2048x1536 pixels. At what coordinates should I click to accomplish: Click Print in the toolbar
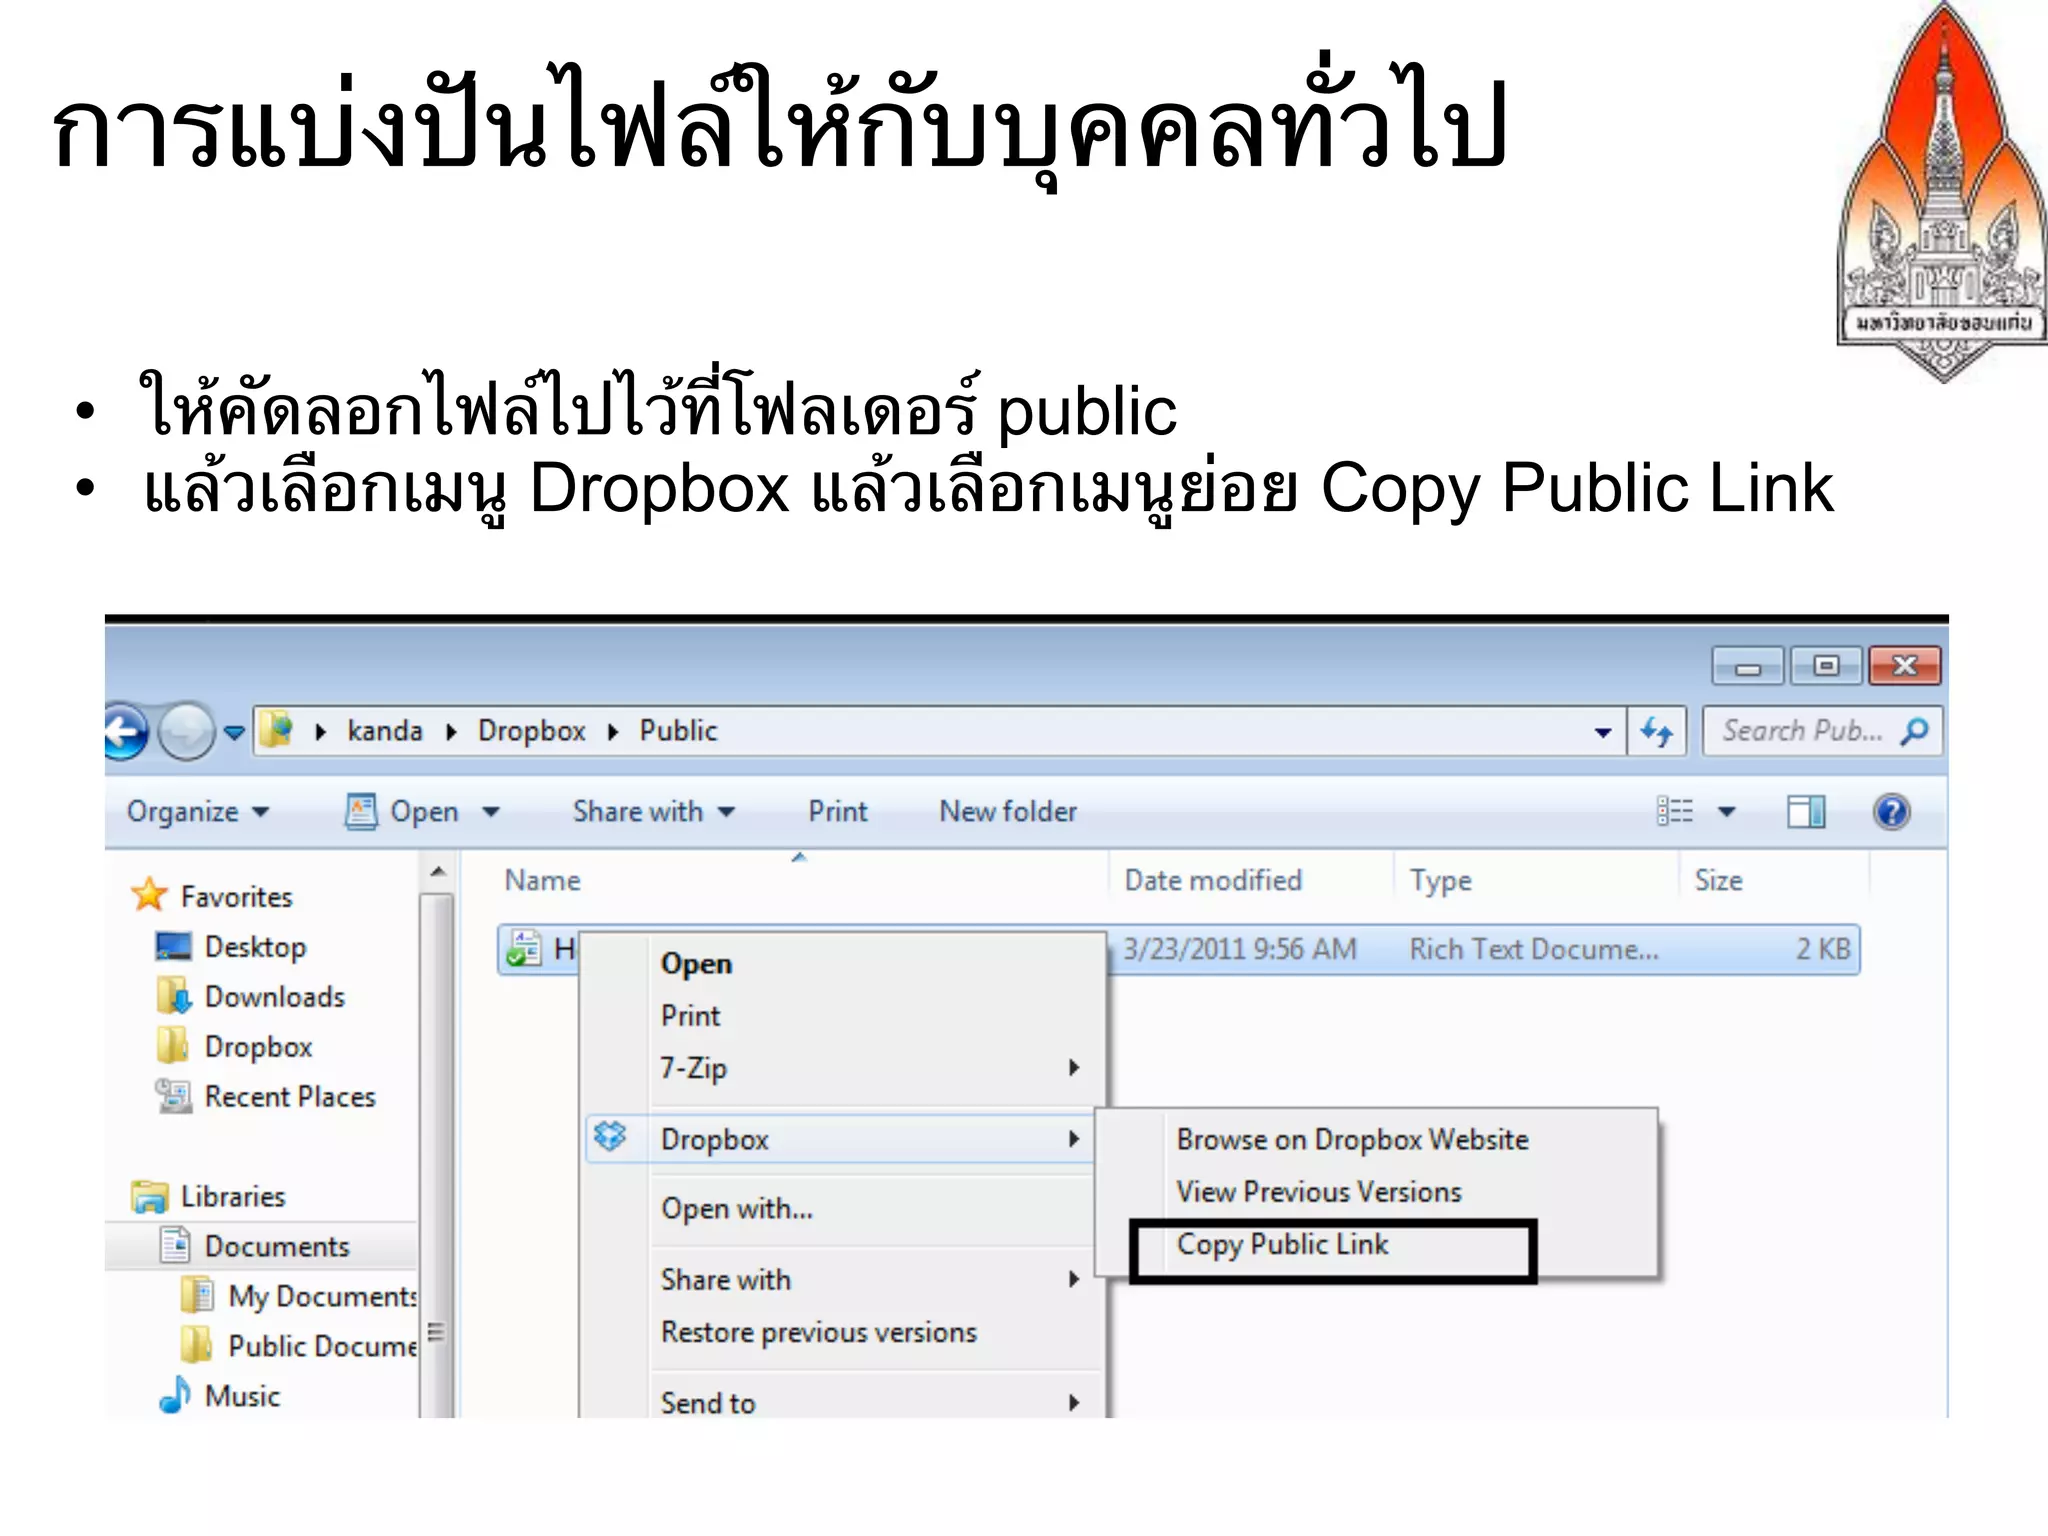838,811
